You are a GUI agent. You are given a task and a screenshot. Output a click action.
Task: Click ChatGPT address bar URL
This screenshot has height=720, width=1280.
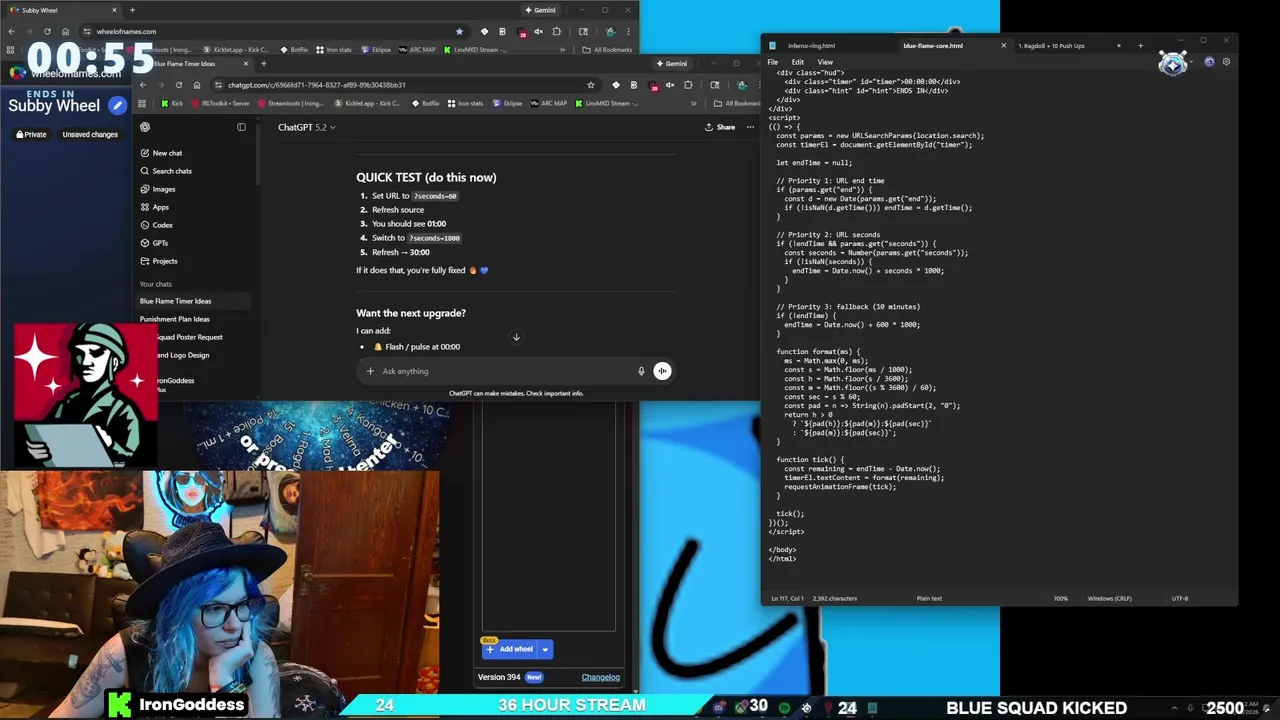tap(316, 85)
